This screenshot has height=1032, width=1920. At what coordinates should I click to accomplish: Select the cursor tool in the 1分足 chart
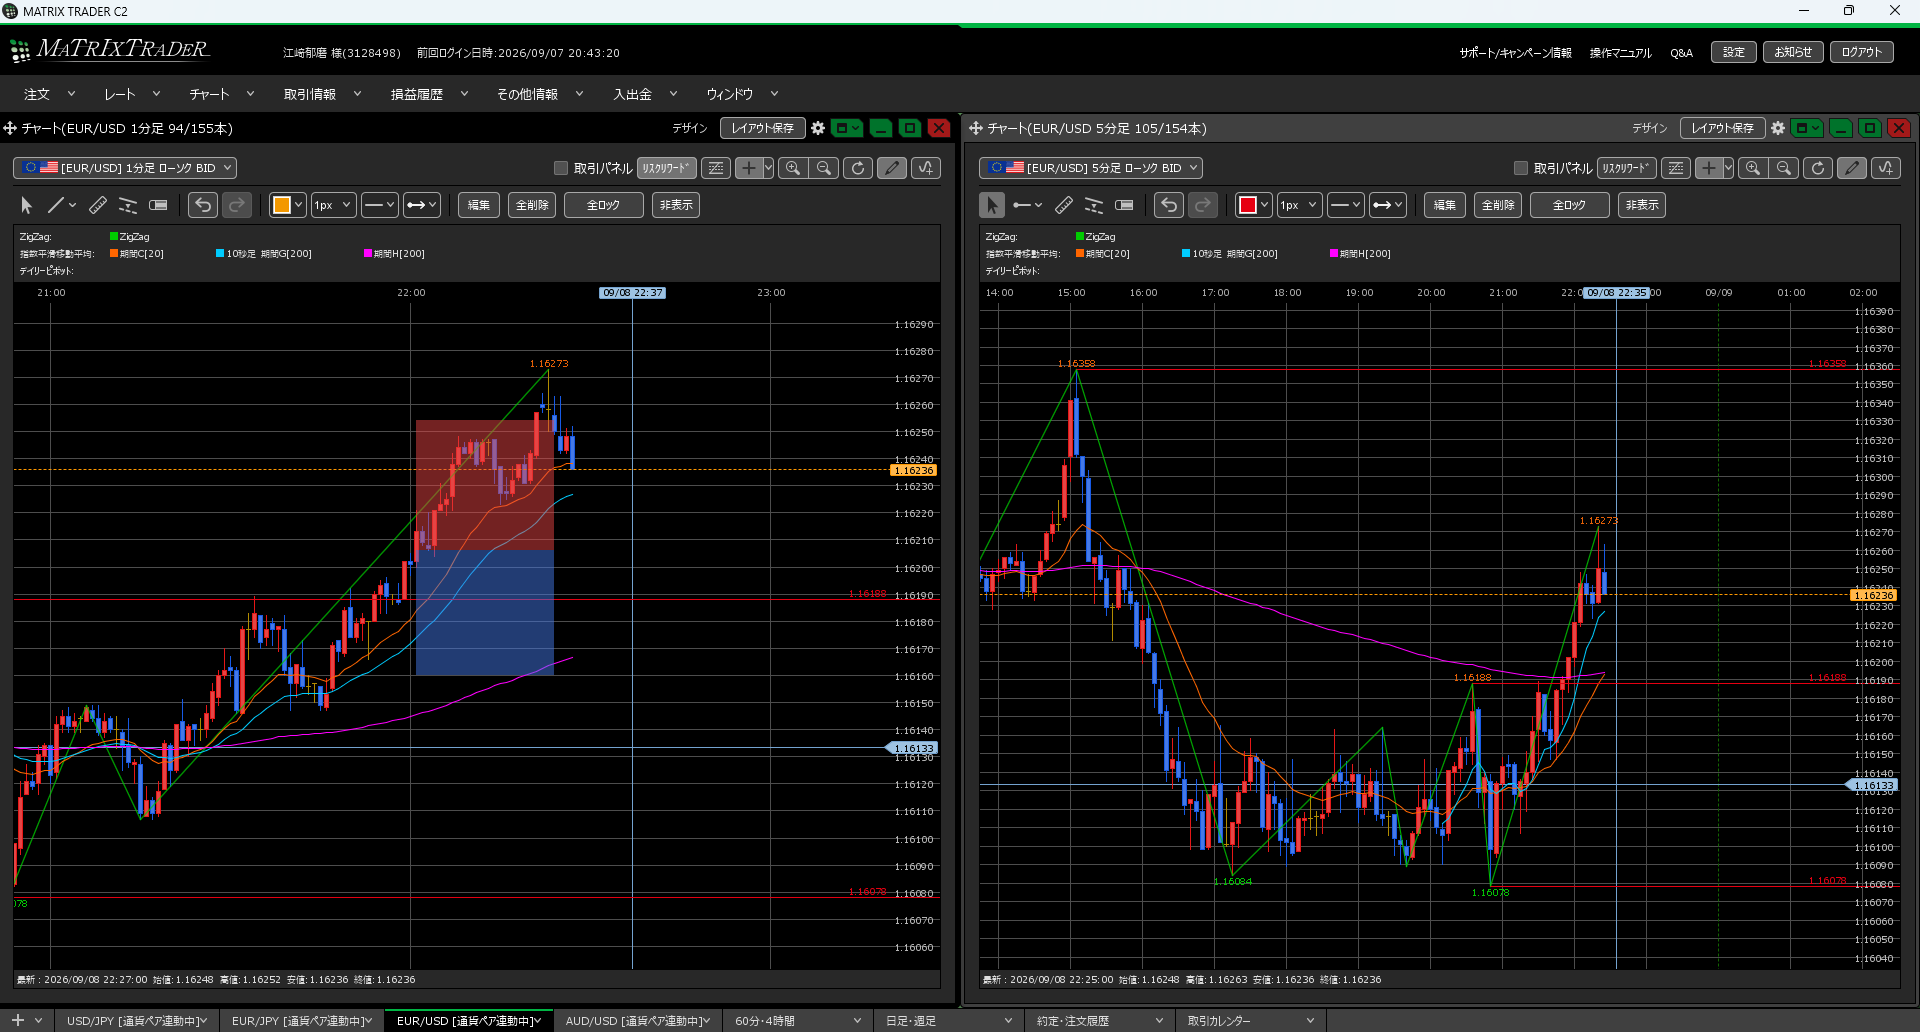coord(27,205)
